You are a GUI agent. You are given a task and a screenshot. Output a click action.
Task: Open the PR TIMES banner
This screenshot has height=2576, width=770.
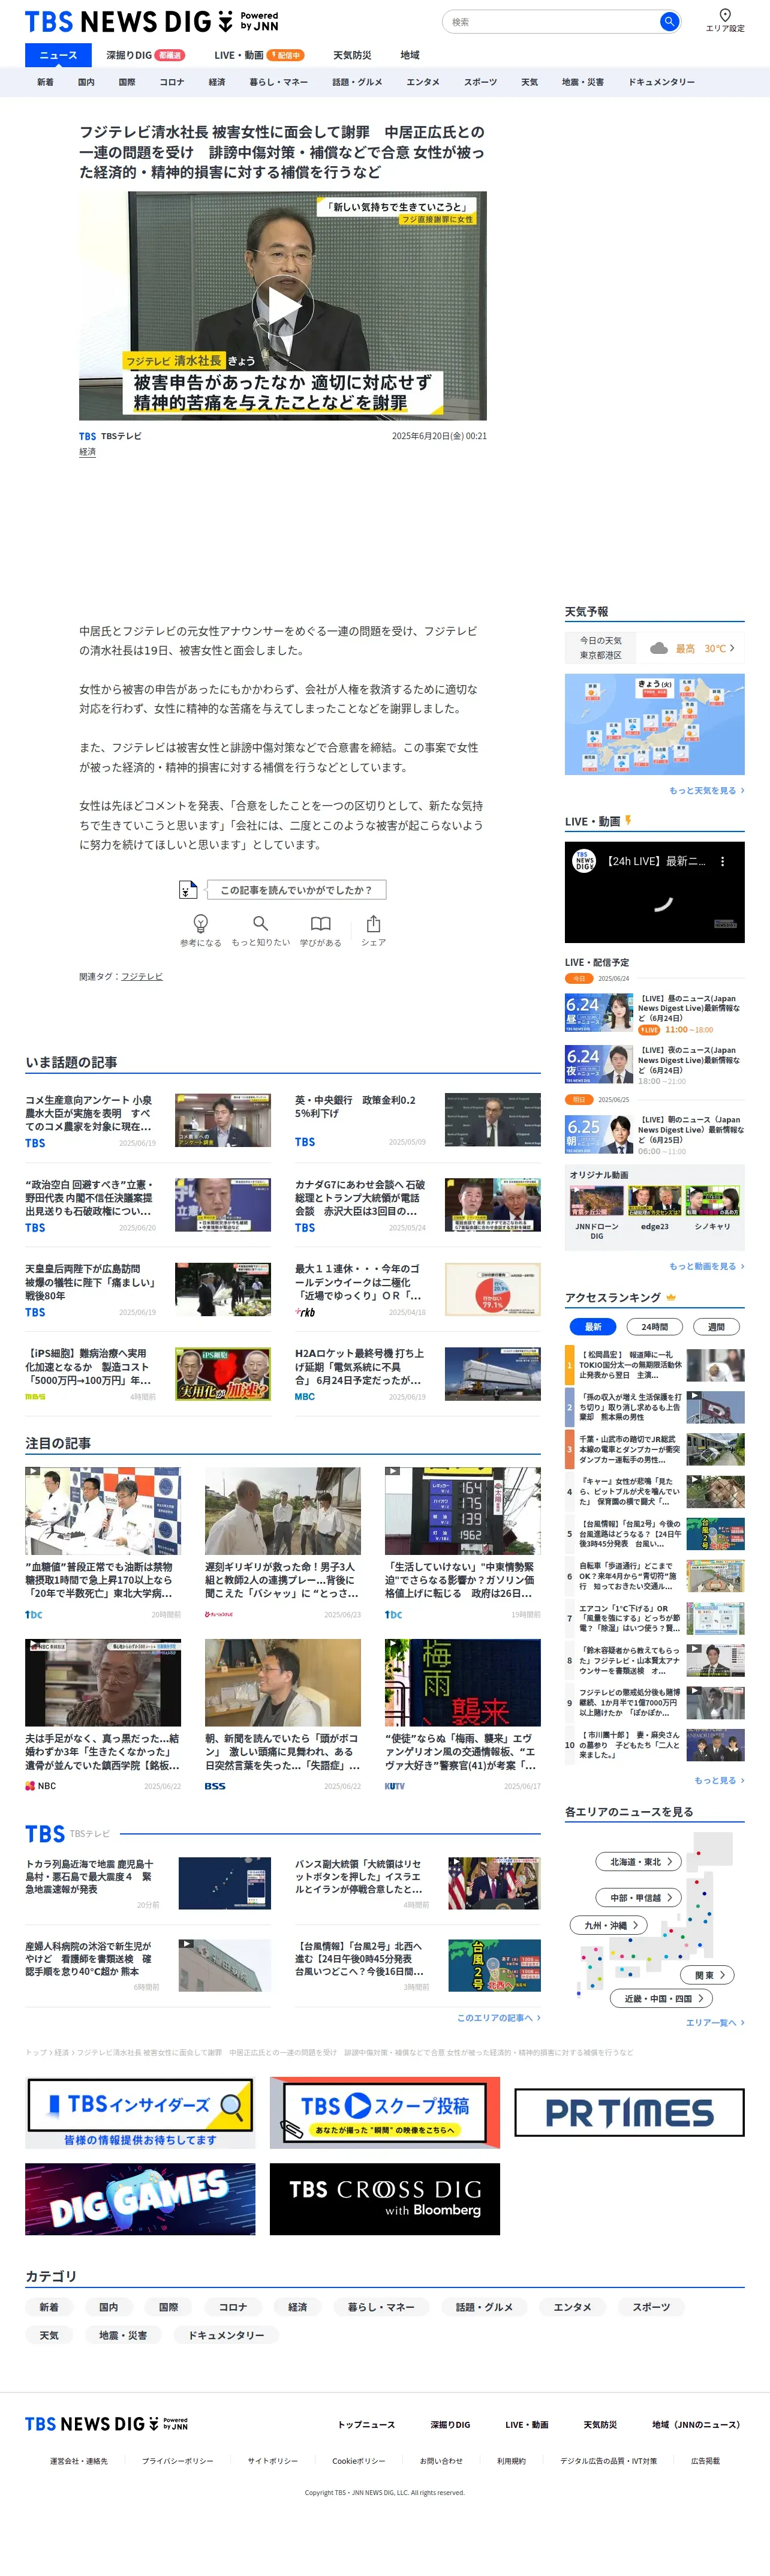(629, 2112)
